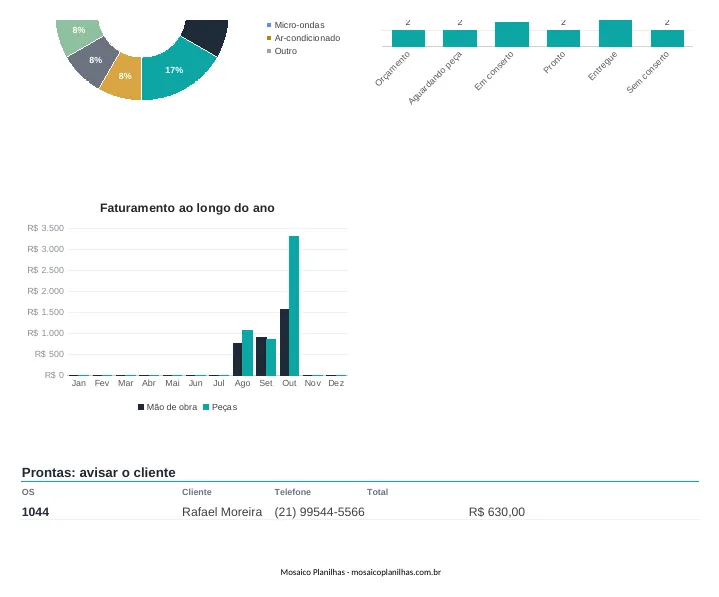
Task: Click the 'R$ 3.500' axis value
Action: 45,228
